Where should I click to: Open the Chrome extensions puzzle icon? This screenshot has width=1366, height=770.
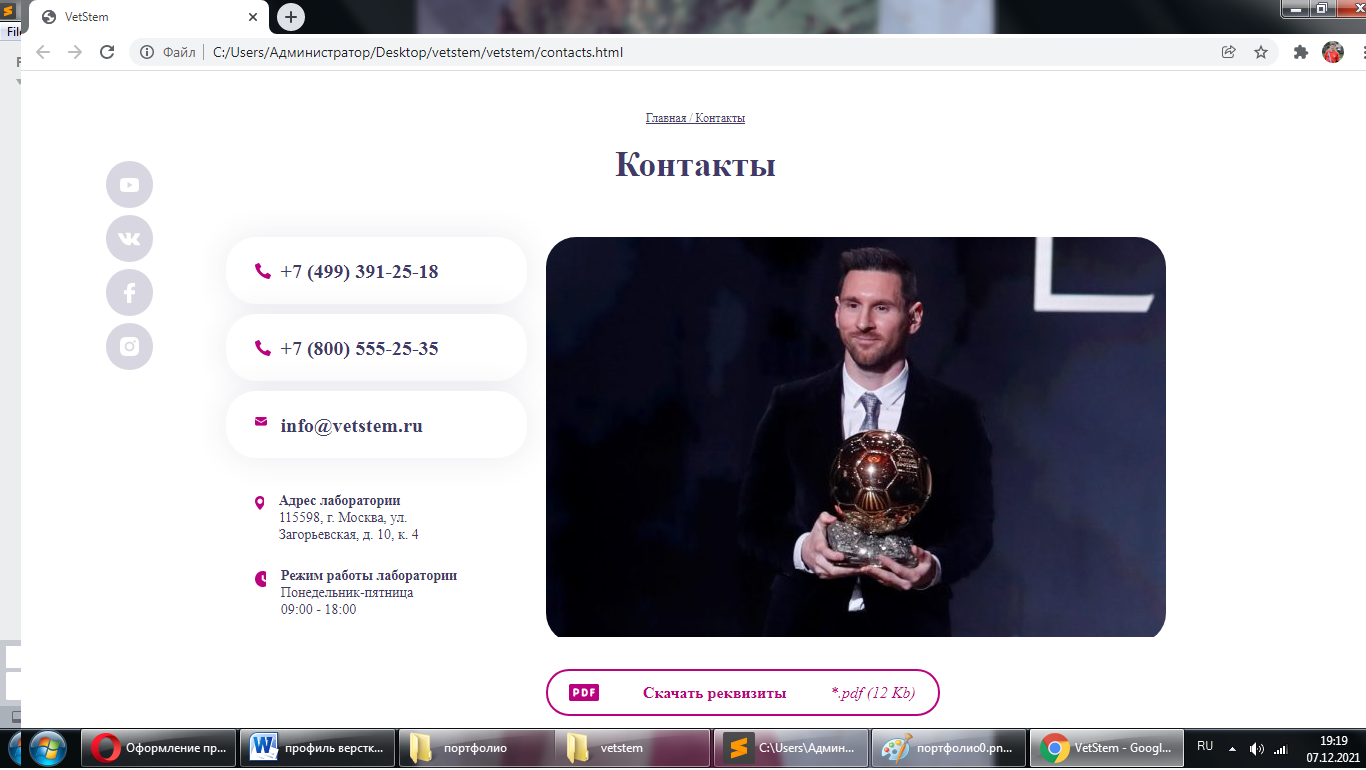click(1301, 52)
